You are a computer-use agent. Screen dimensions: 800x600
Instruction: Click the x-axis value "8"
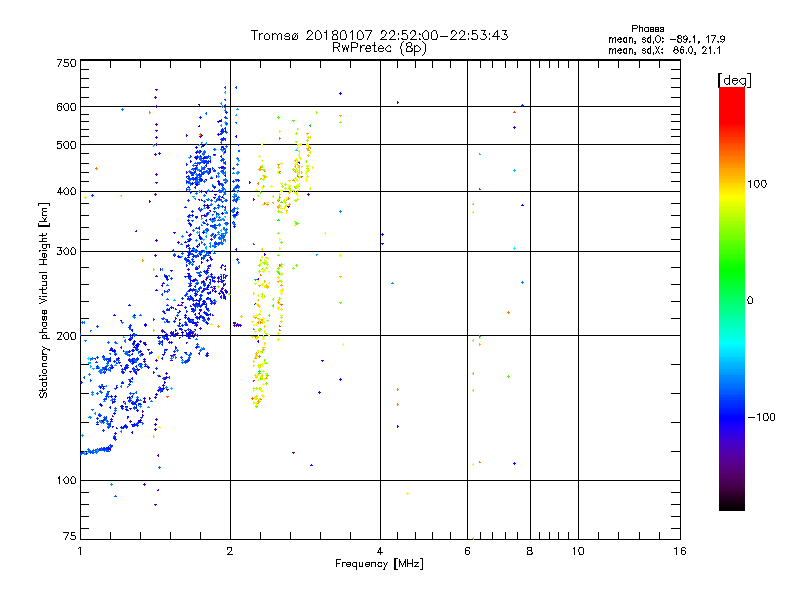[x=530, y=551]
